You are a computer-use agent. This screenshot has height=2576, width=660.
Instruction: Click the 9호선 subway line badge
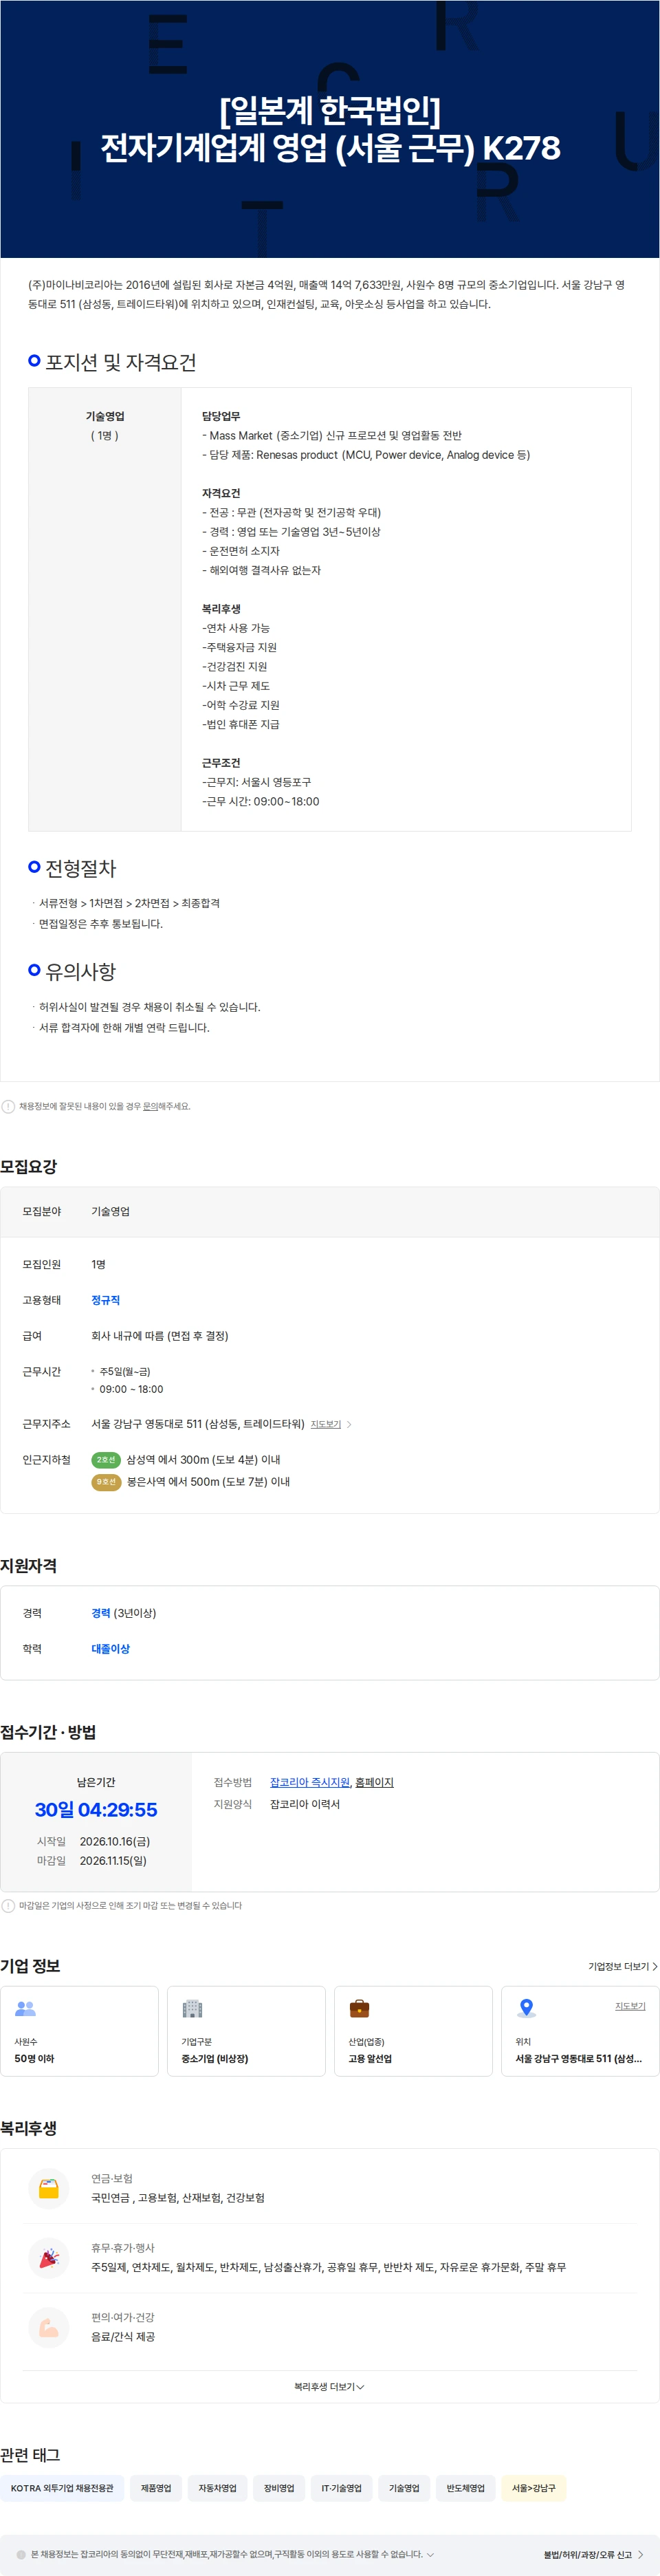(106, 1482)
